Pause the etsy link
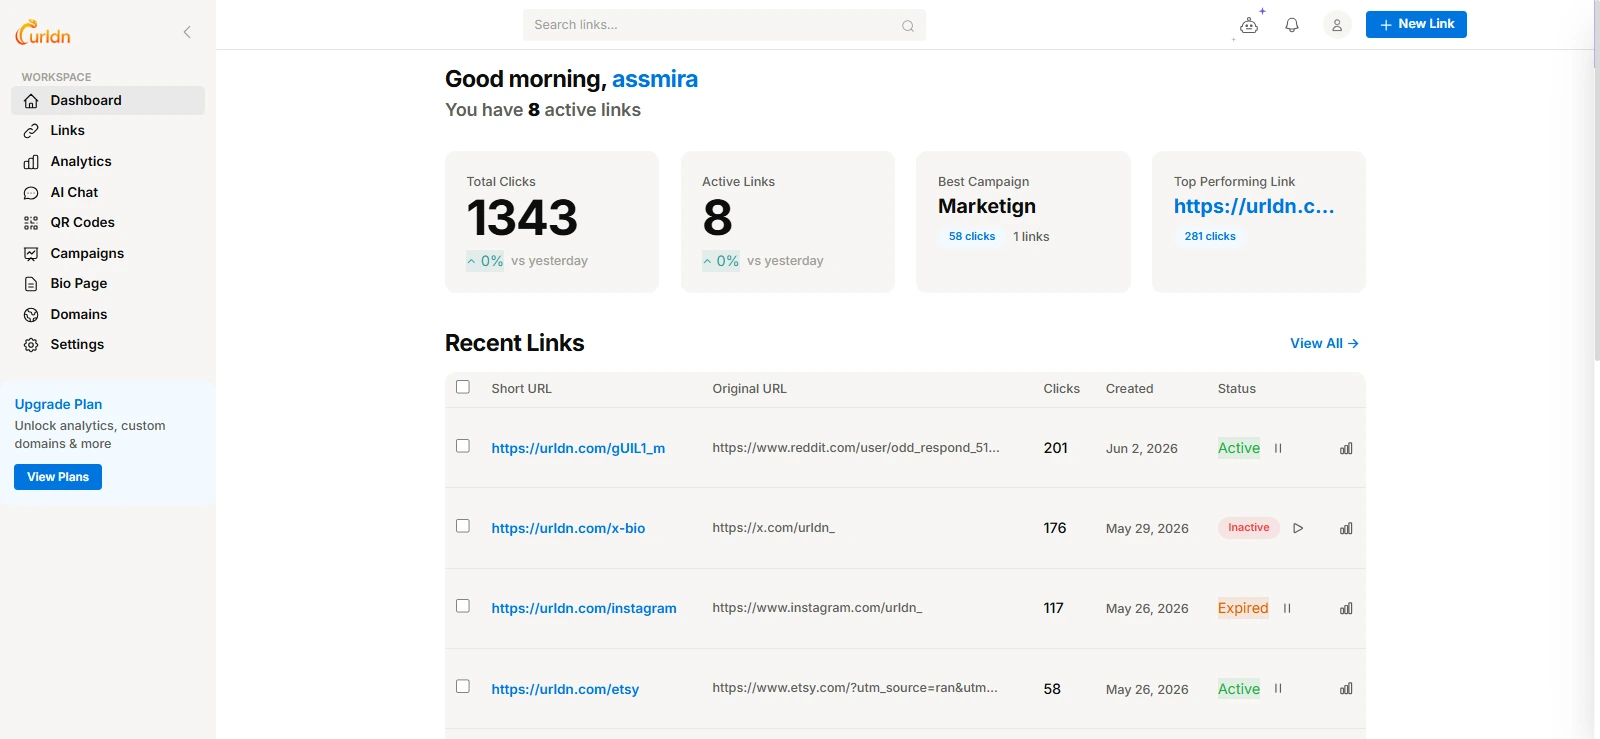 click(x=1278, y=688)
